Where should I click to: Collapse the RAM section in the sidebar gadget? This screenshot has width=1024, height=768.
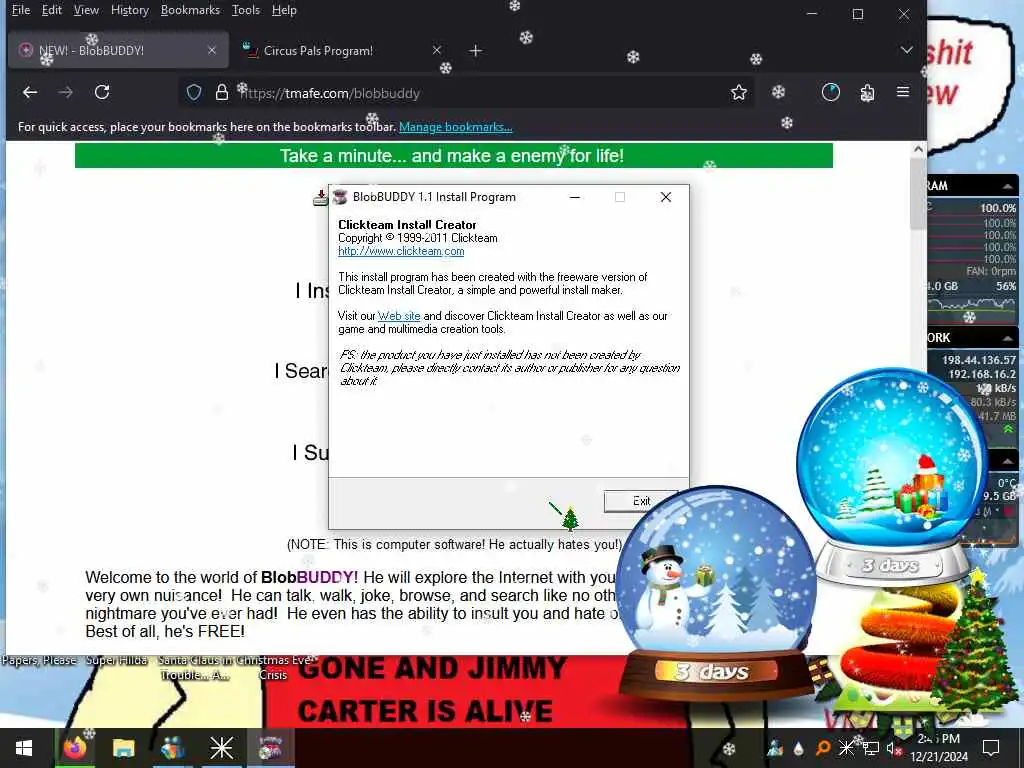(x=1008, y=186)
